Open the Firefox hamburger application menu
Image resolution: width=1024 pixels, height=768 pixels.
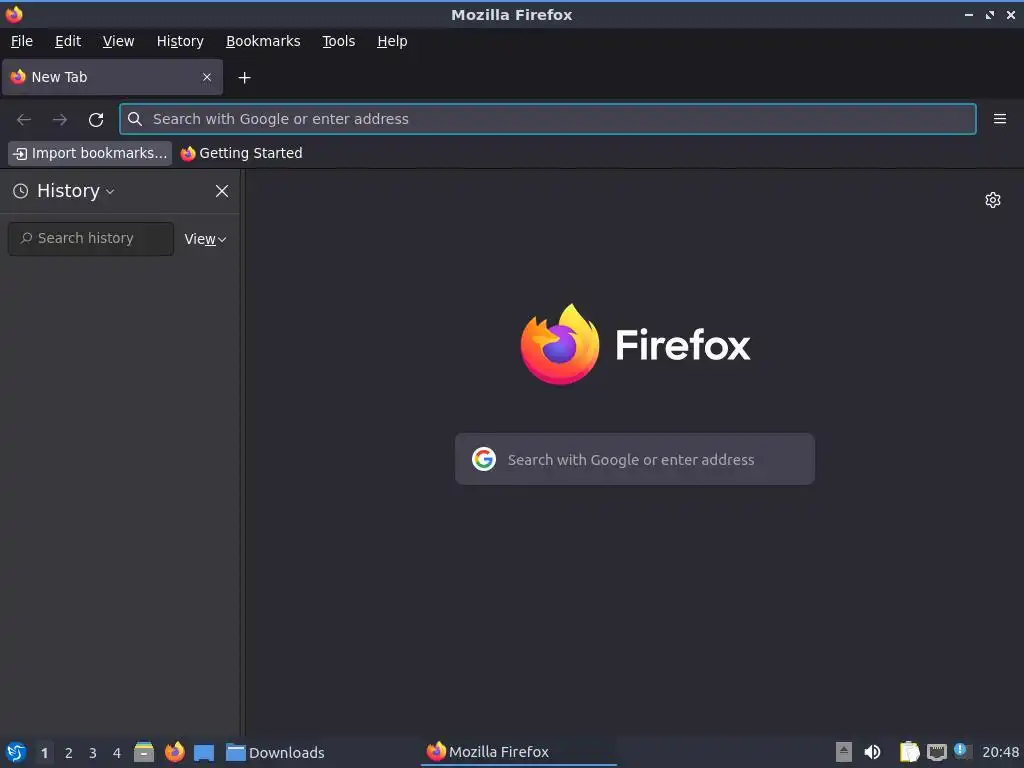[999, 119]
